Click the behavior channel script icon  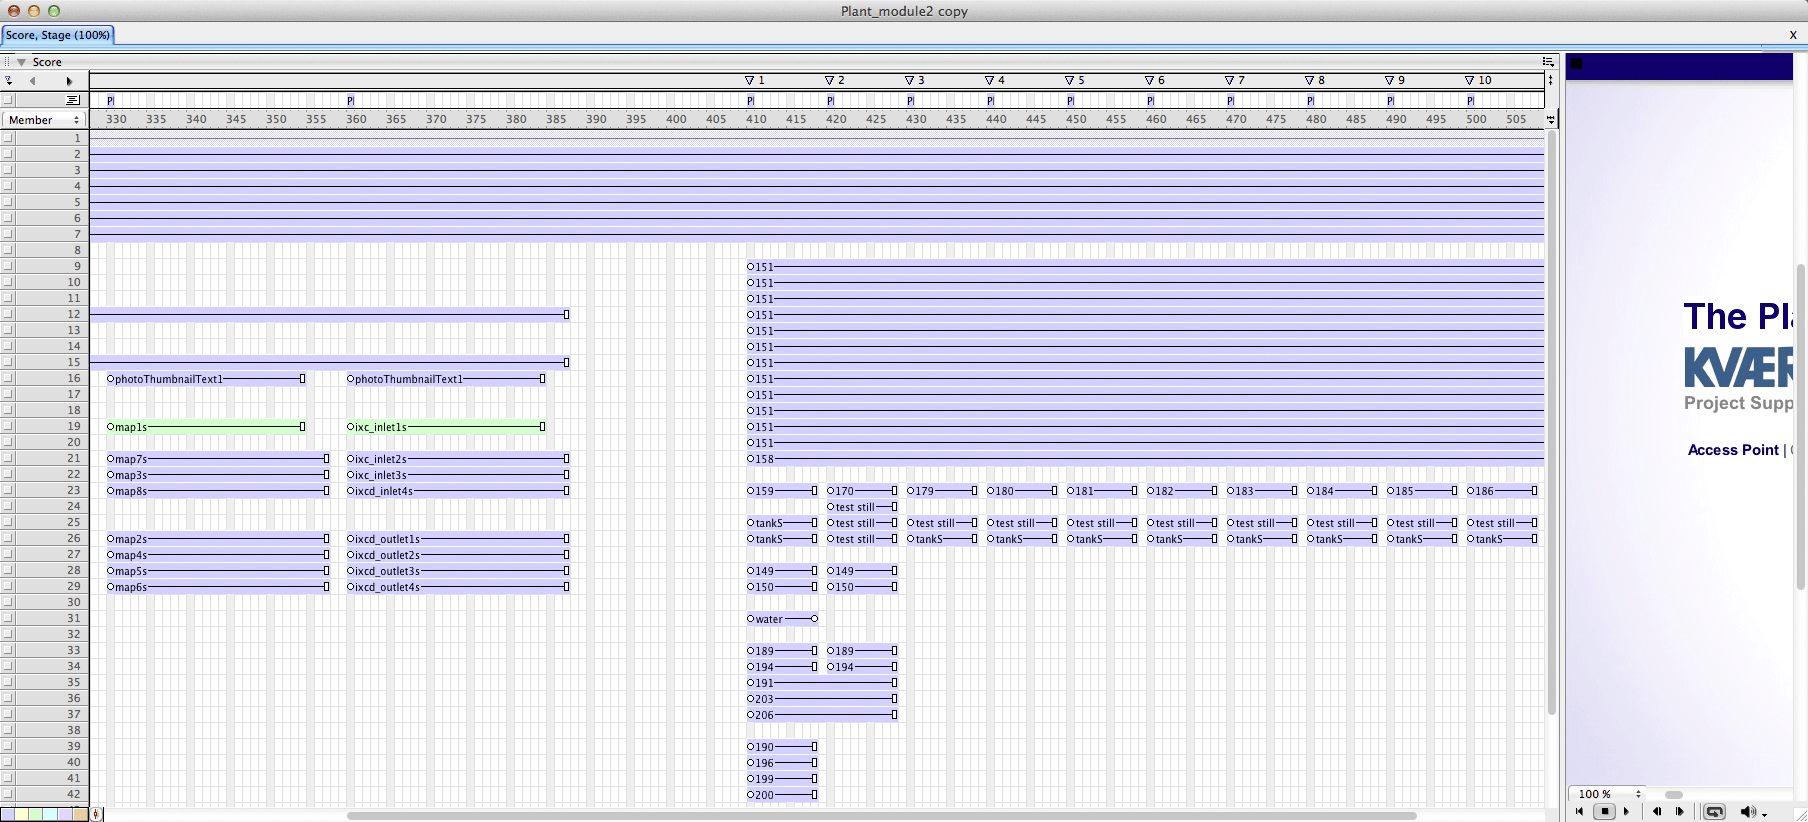[72, 100]
